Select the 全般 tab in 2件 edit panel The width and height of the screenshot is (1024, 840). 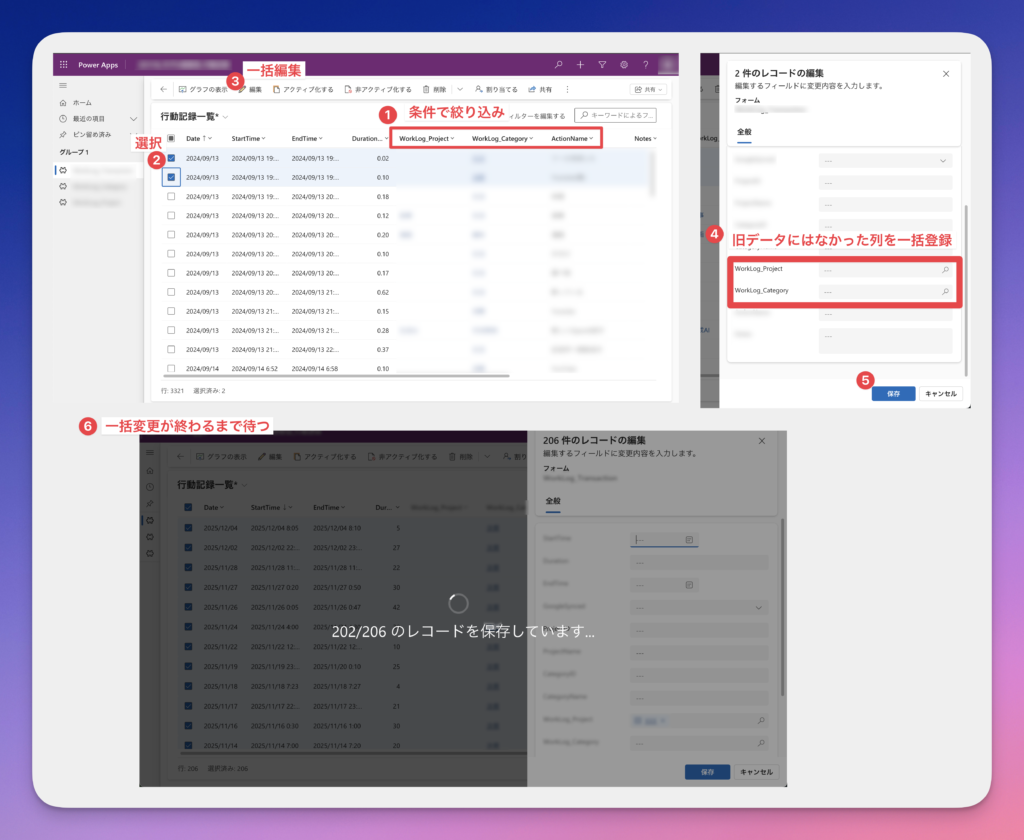pyautogui.click(x=744, y=132)
